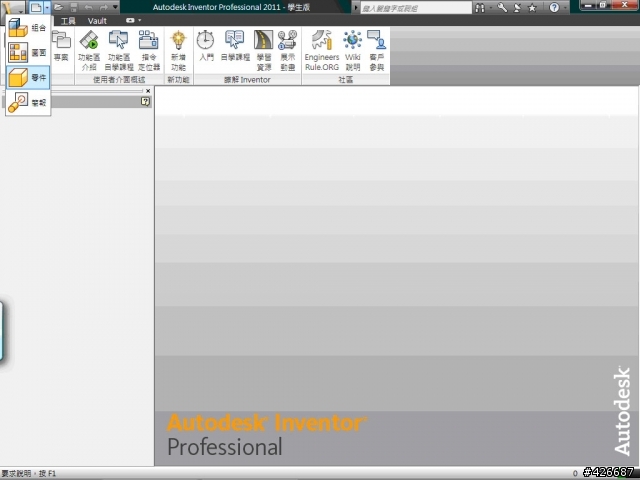640x480 pixels.
Task: Expand the Help menu dropdown arrow
Action: click(565, 8)
